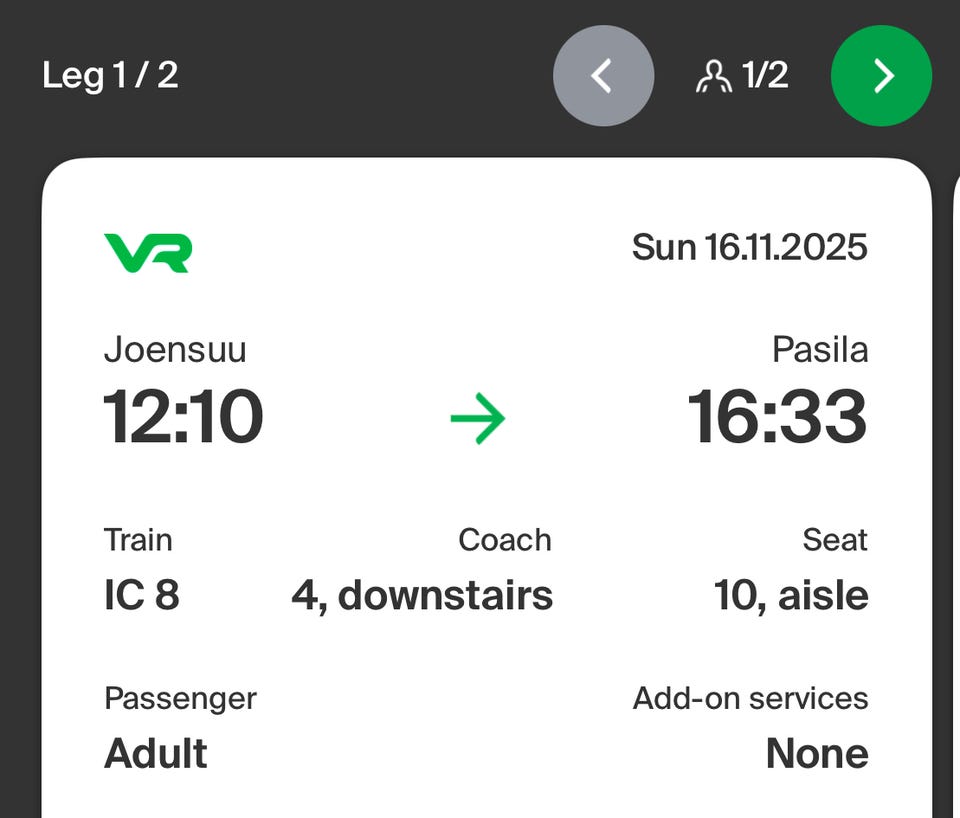Tap the 12:10 departure time
The height and width of the screenshot is (818, 960).
pos(183,417)
